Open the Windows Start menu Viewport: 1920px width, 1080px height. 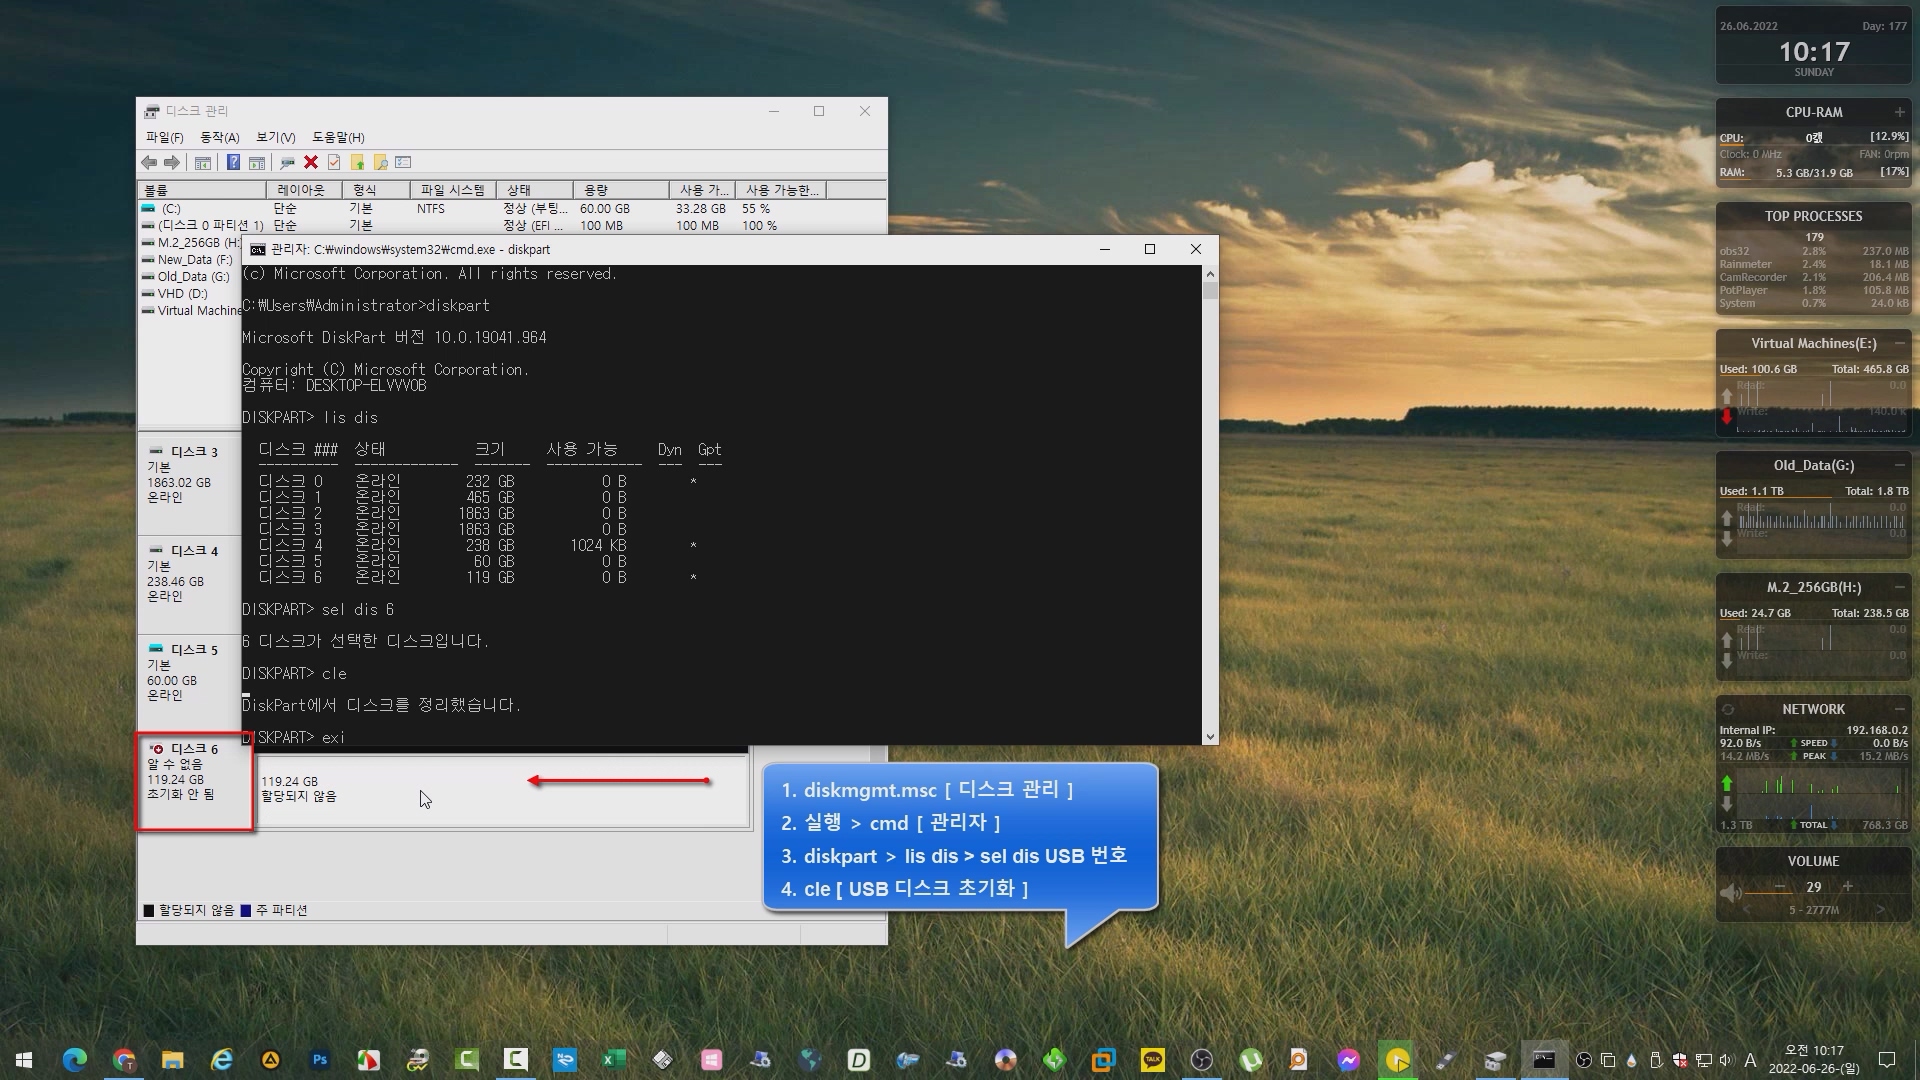point(24,1060)
